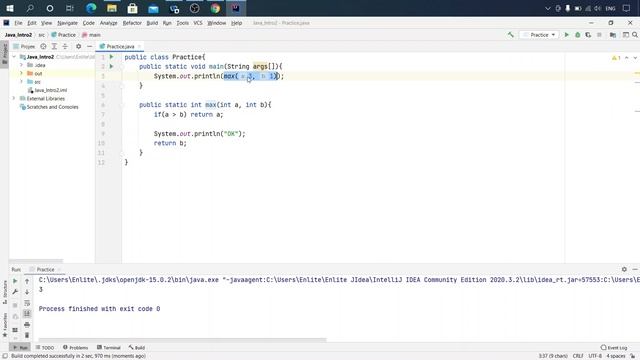Open the Project view selector dropdown
Image resolution: width=640 pixels, height=360 pixels.
(x=24, y=47)
